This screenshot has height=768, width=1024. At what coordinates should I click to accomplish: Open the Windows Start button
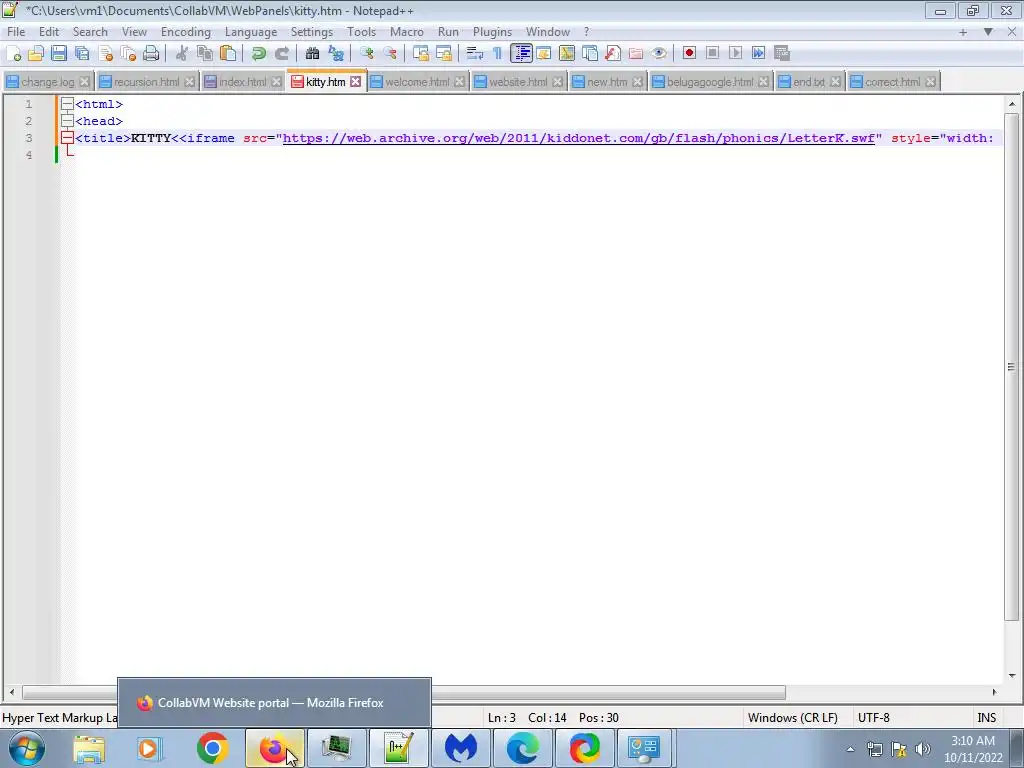[x=27, y=748]
